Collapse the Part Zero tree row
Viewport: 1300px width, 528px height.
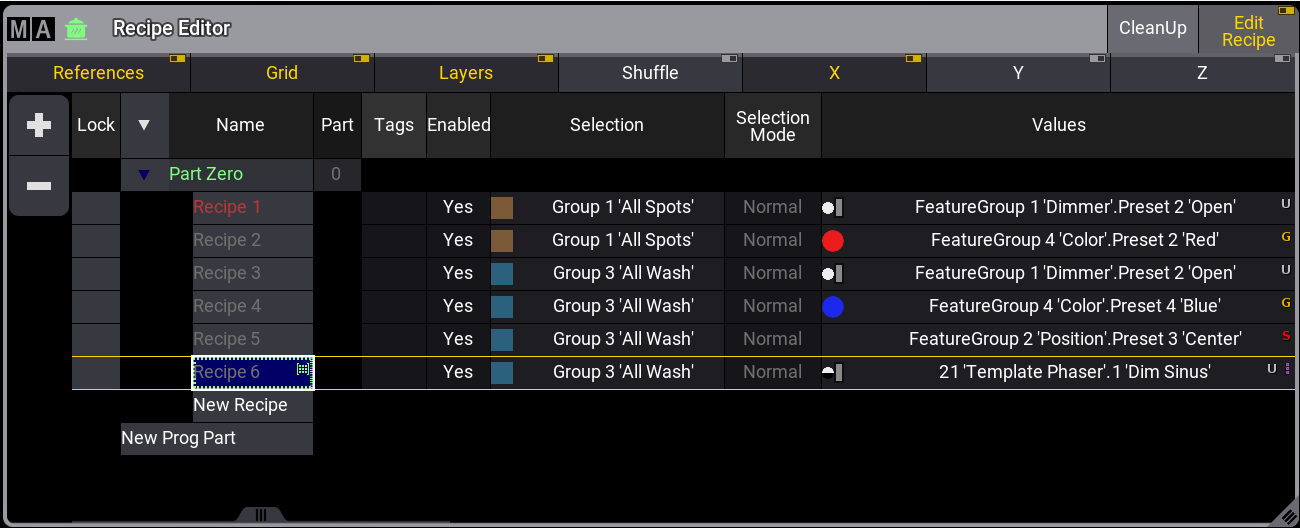pos(145,175)
